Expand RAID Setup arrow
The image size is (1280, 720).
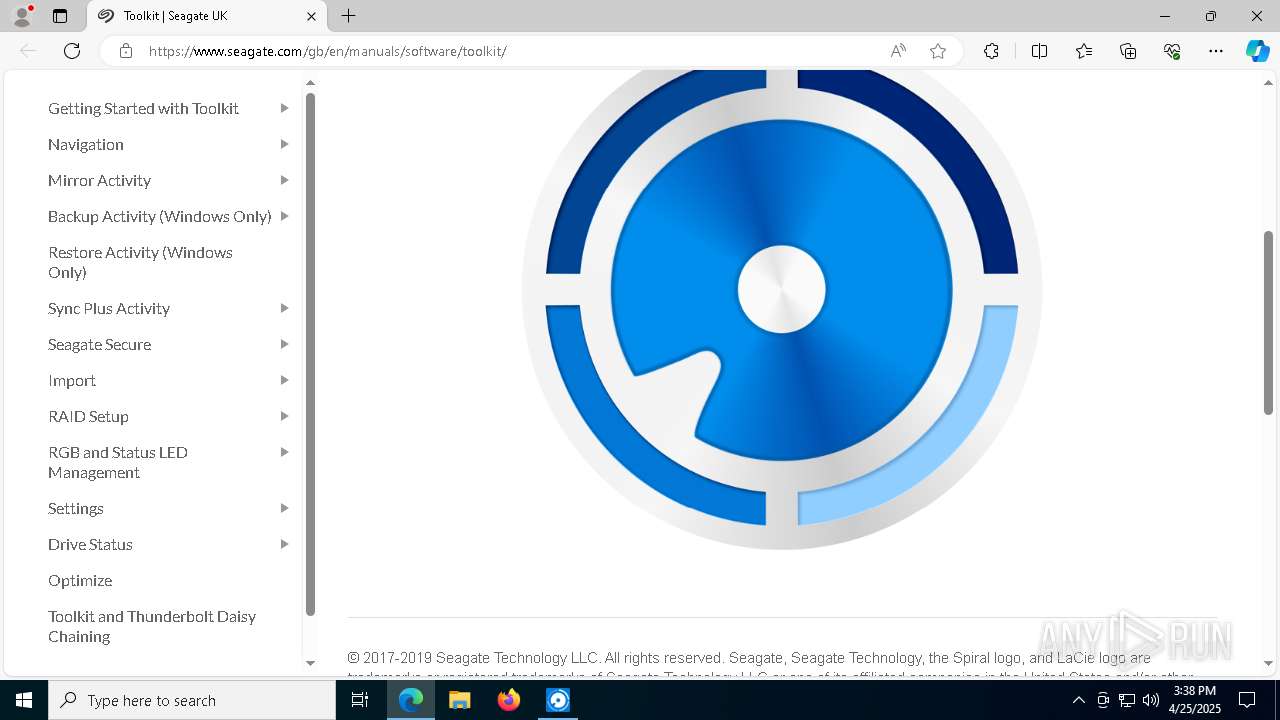click(285, 416)
